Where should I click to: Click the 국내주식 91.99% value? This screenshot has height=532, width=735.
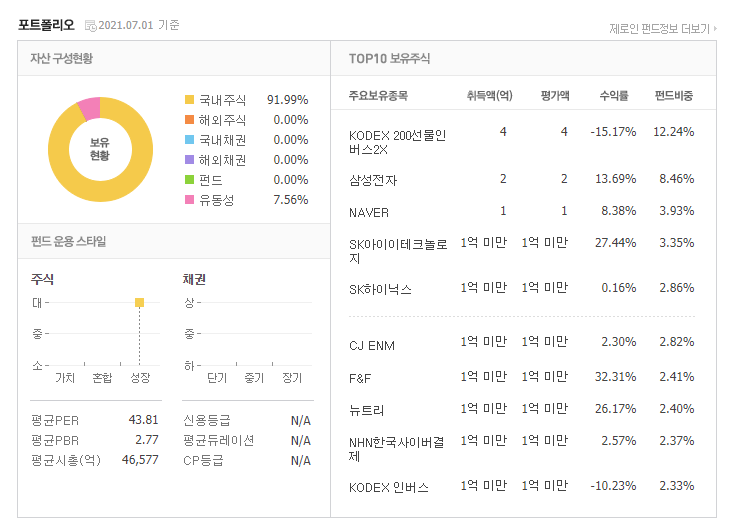[x=287, y=100]
